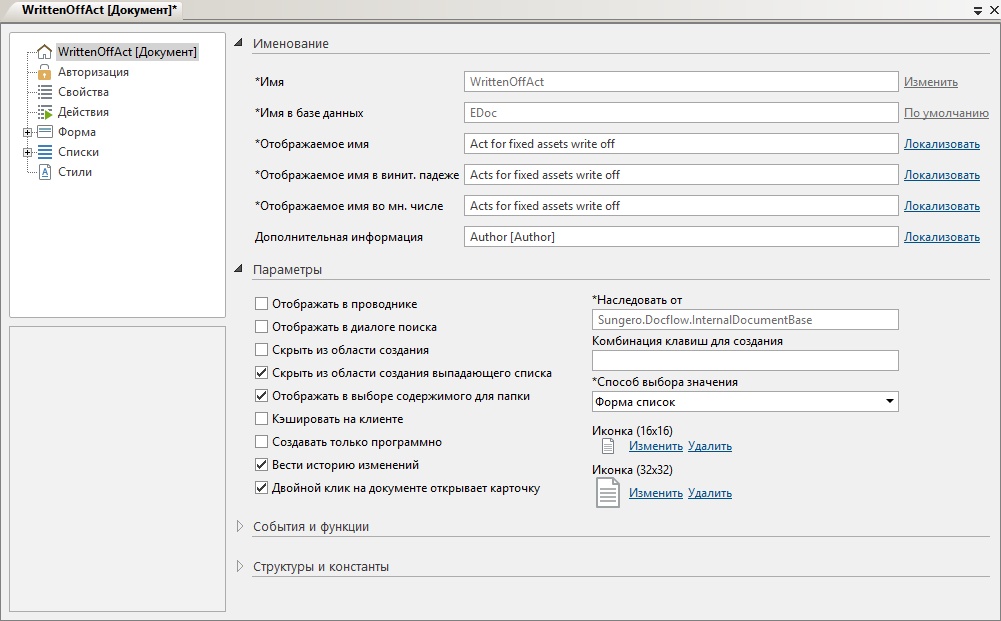
Task: Click the house icon beside WrittenOffAct node
Action: click(44, 52)
